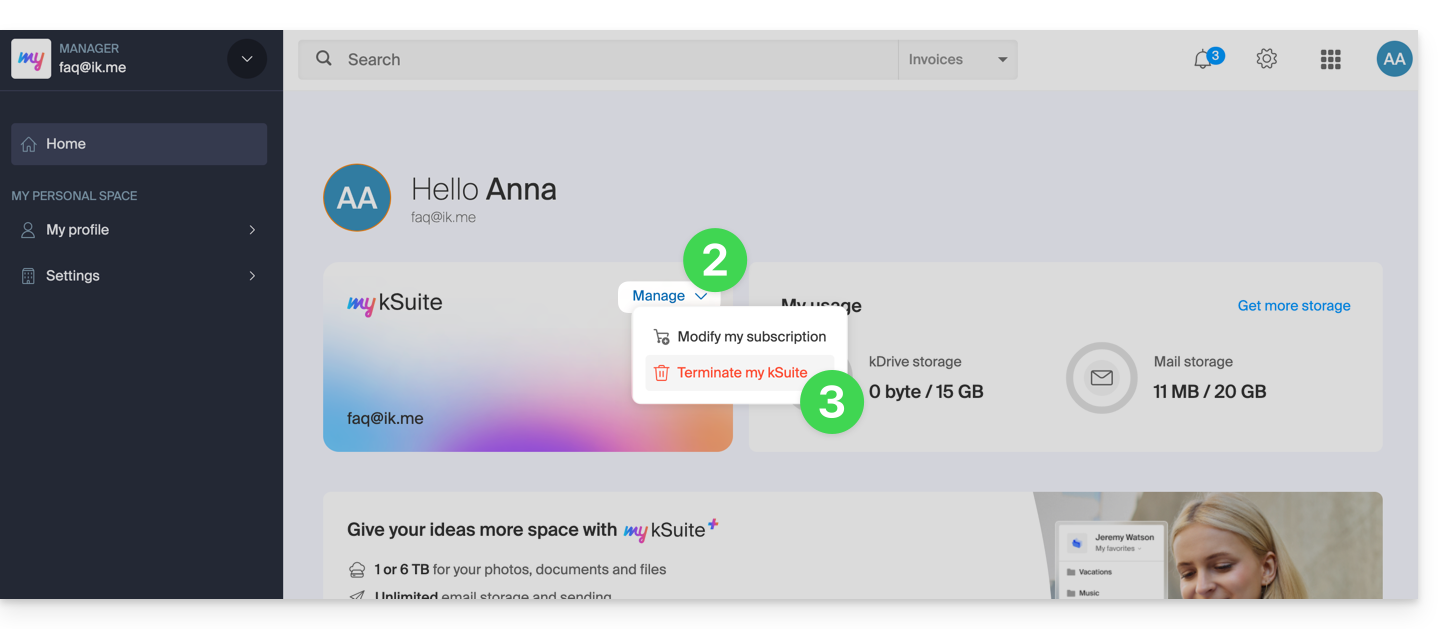
Task: Open the settings gear icon
Action: click(x=1267, y=59)
